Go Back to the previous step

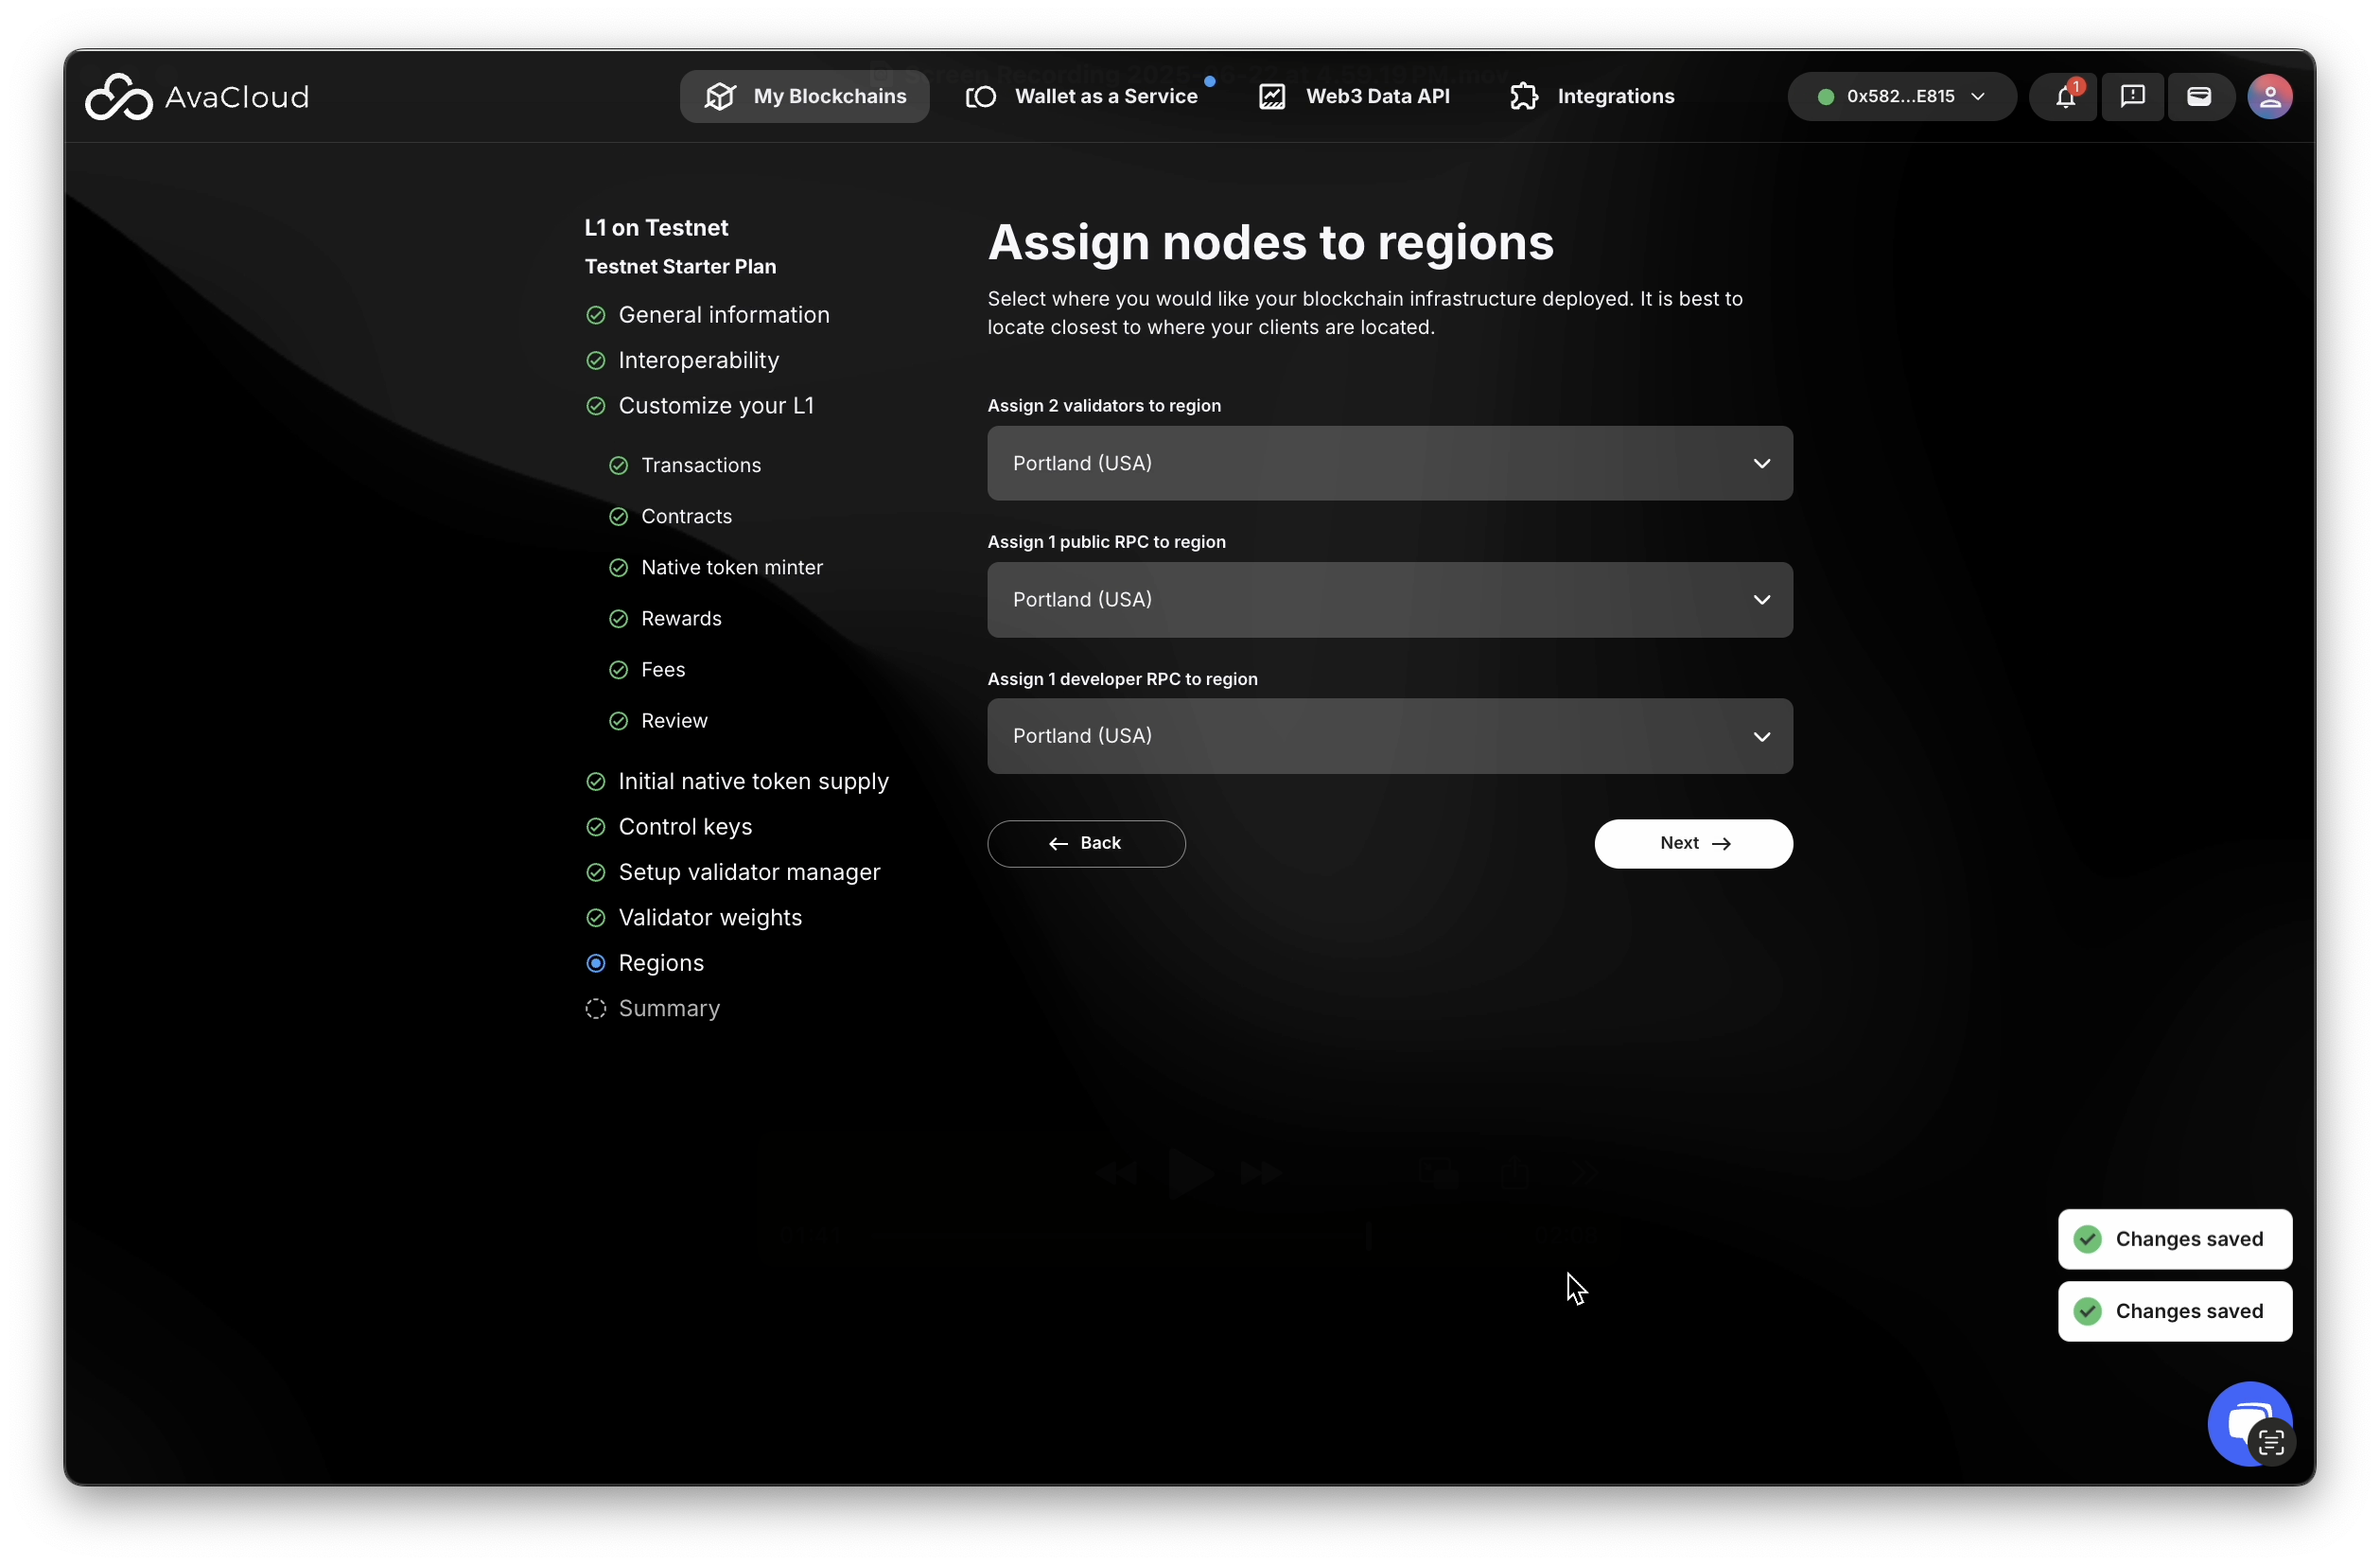(x=1086, y=843)
